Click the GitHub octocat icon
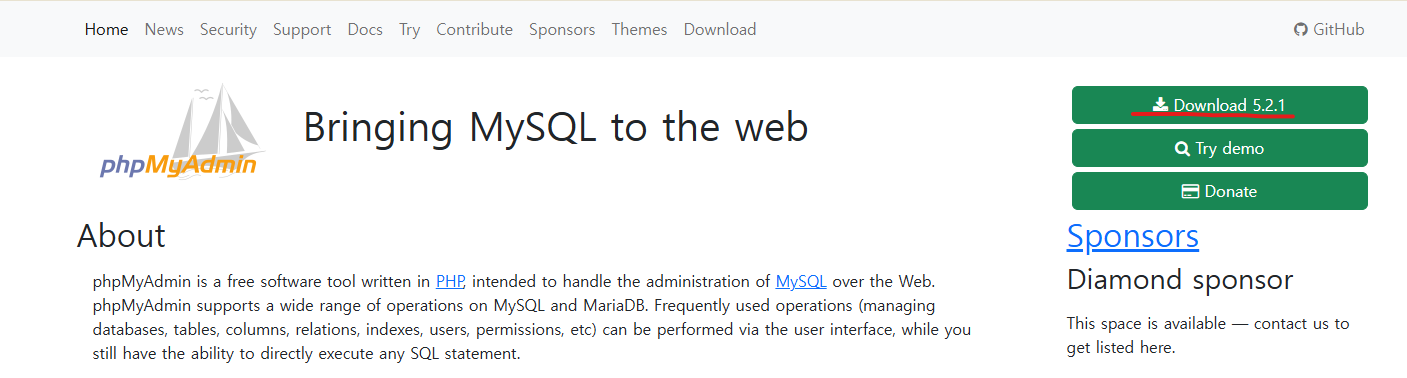The height and width of the screenshot is (378, 1407). pos(1300,30)
